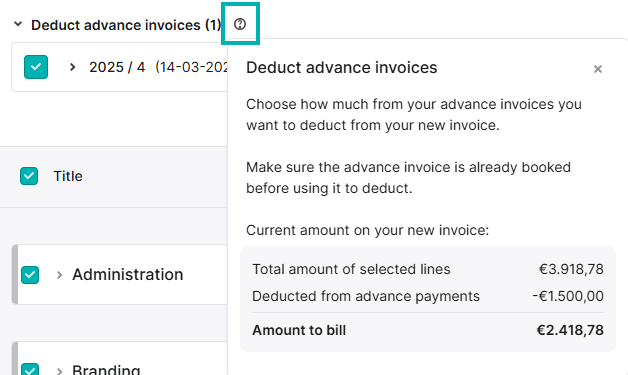The height and width of the screenshot is (375, 628).
Task: Toggle the Title select-all checkbox
Action: 29,176
